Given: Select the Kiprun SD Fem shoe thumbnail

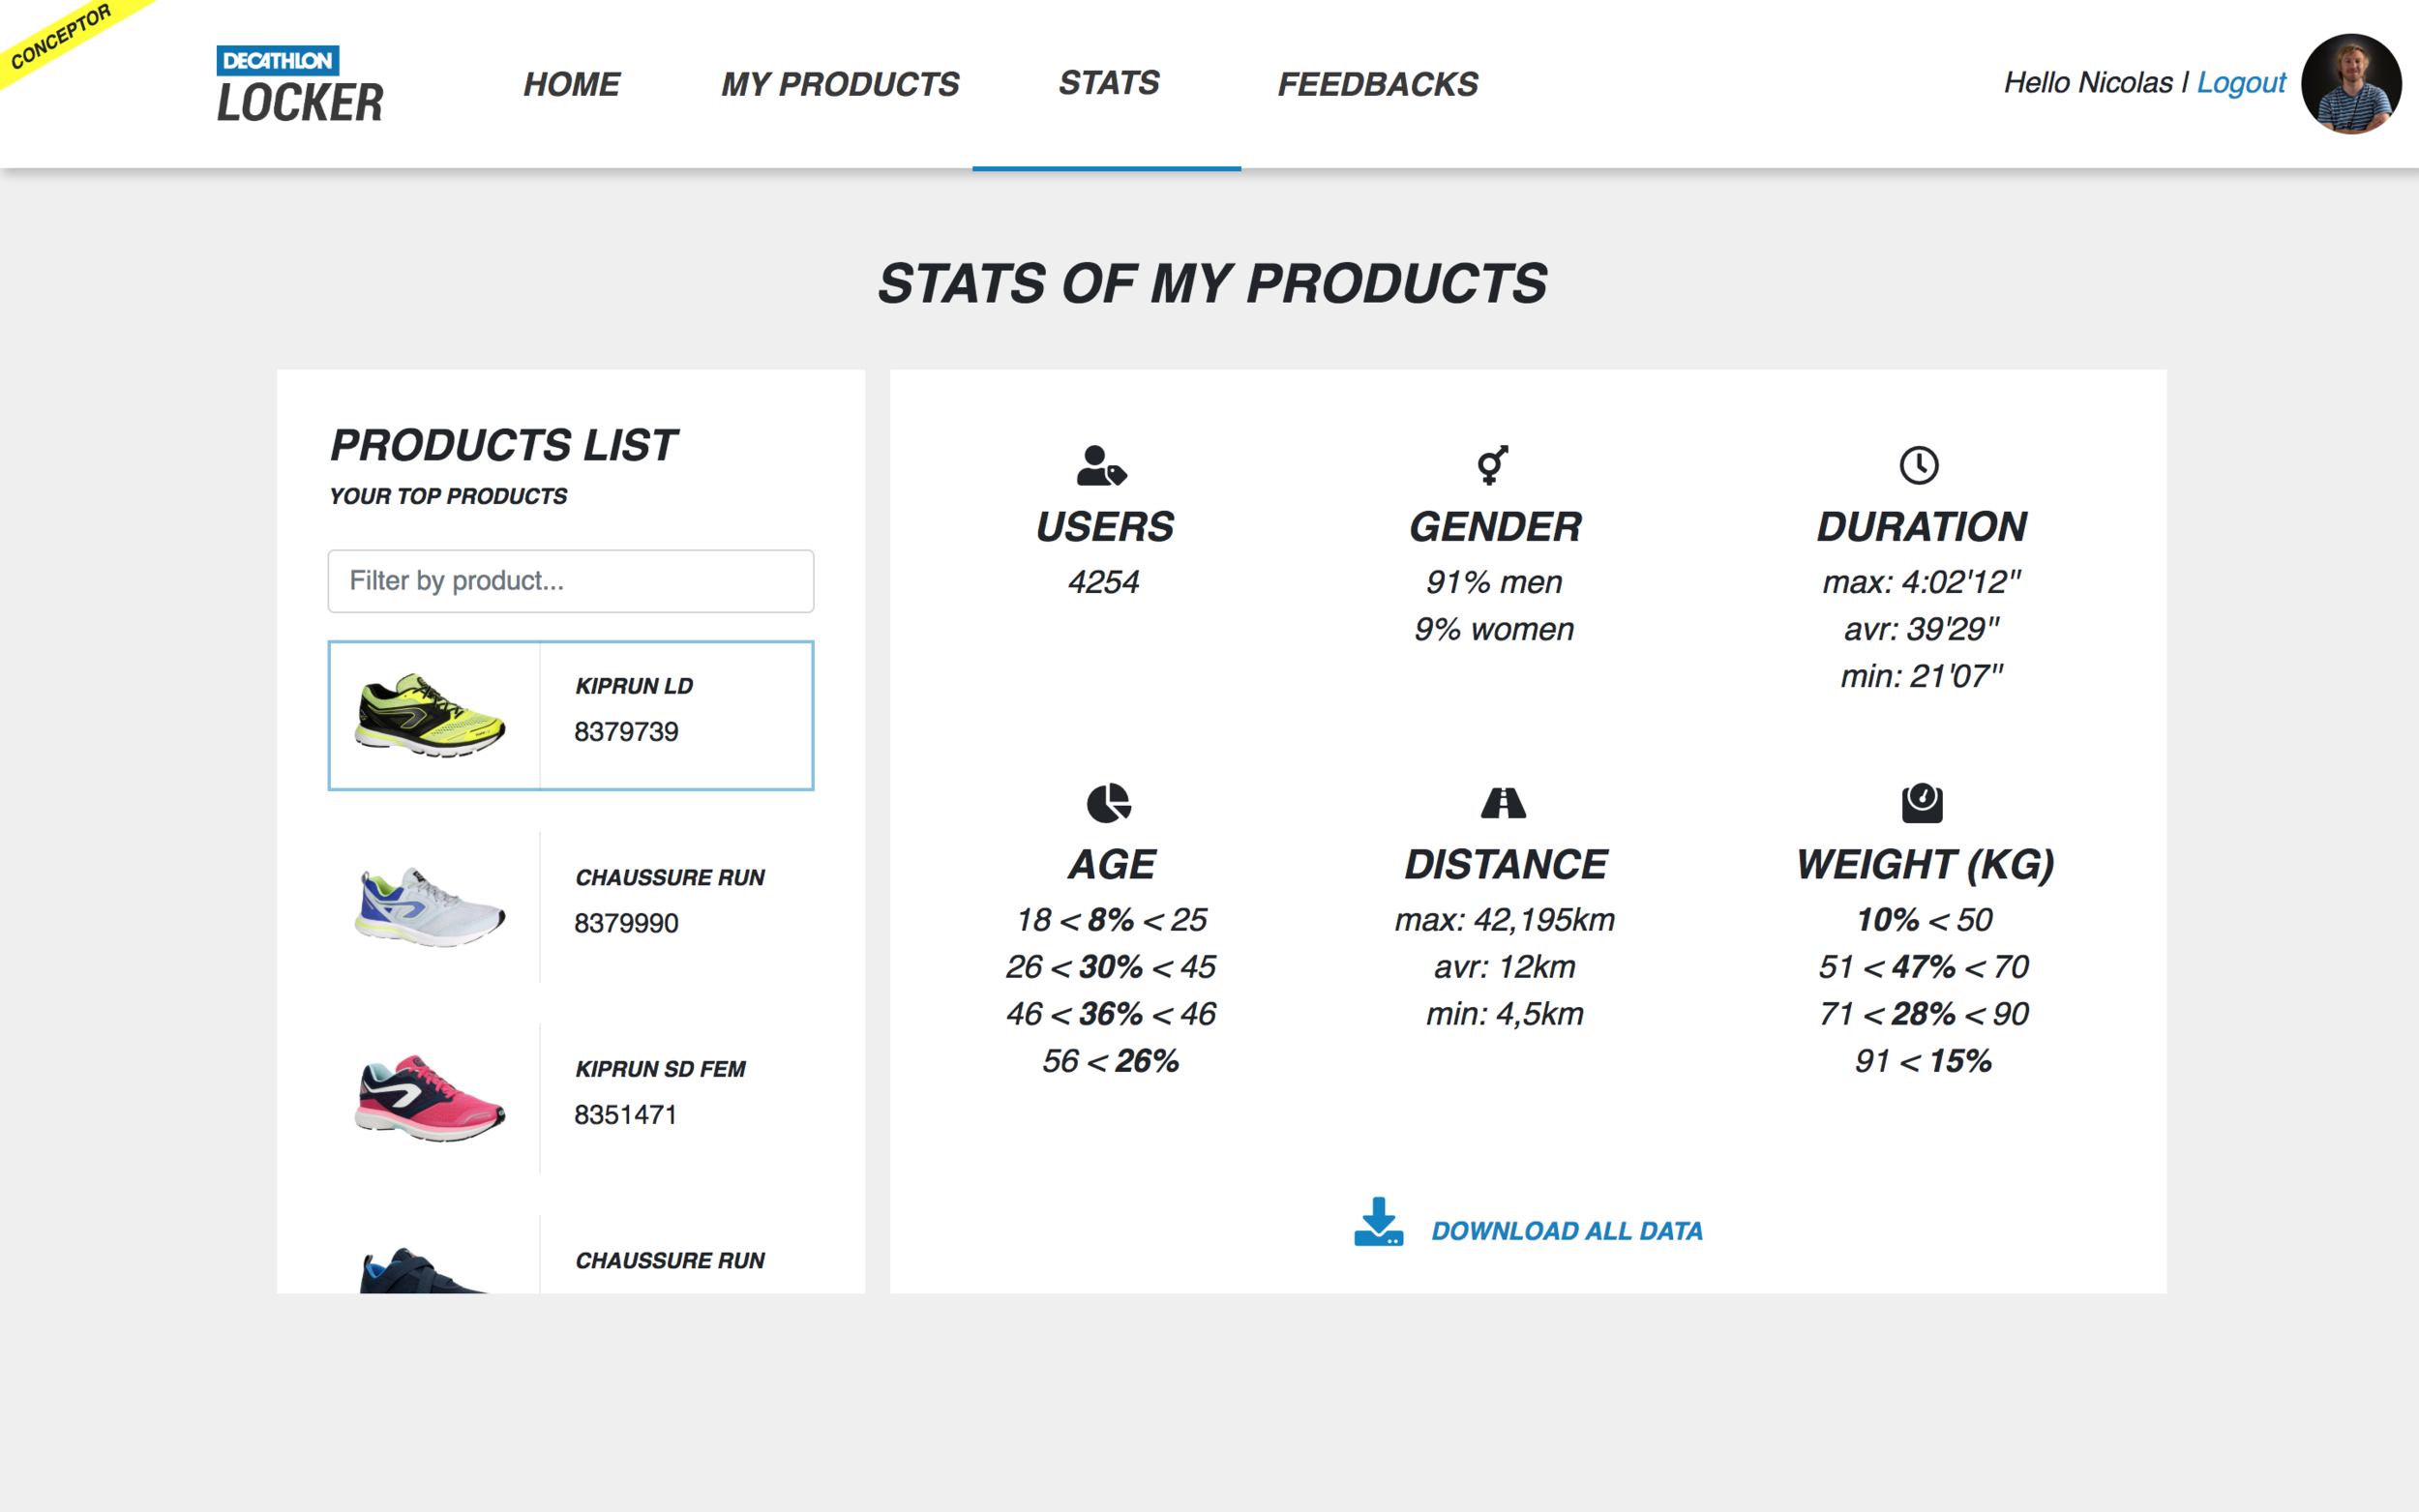Looking at the screenshot, I should [x=431, y=1098].
